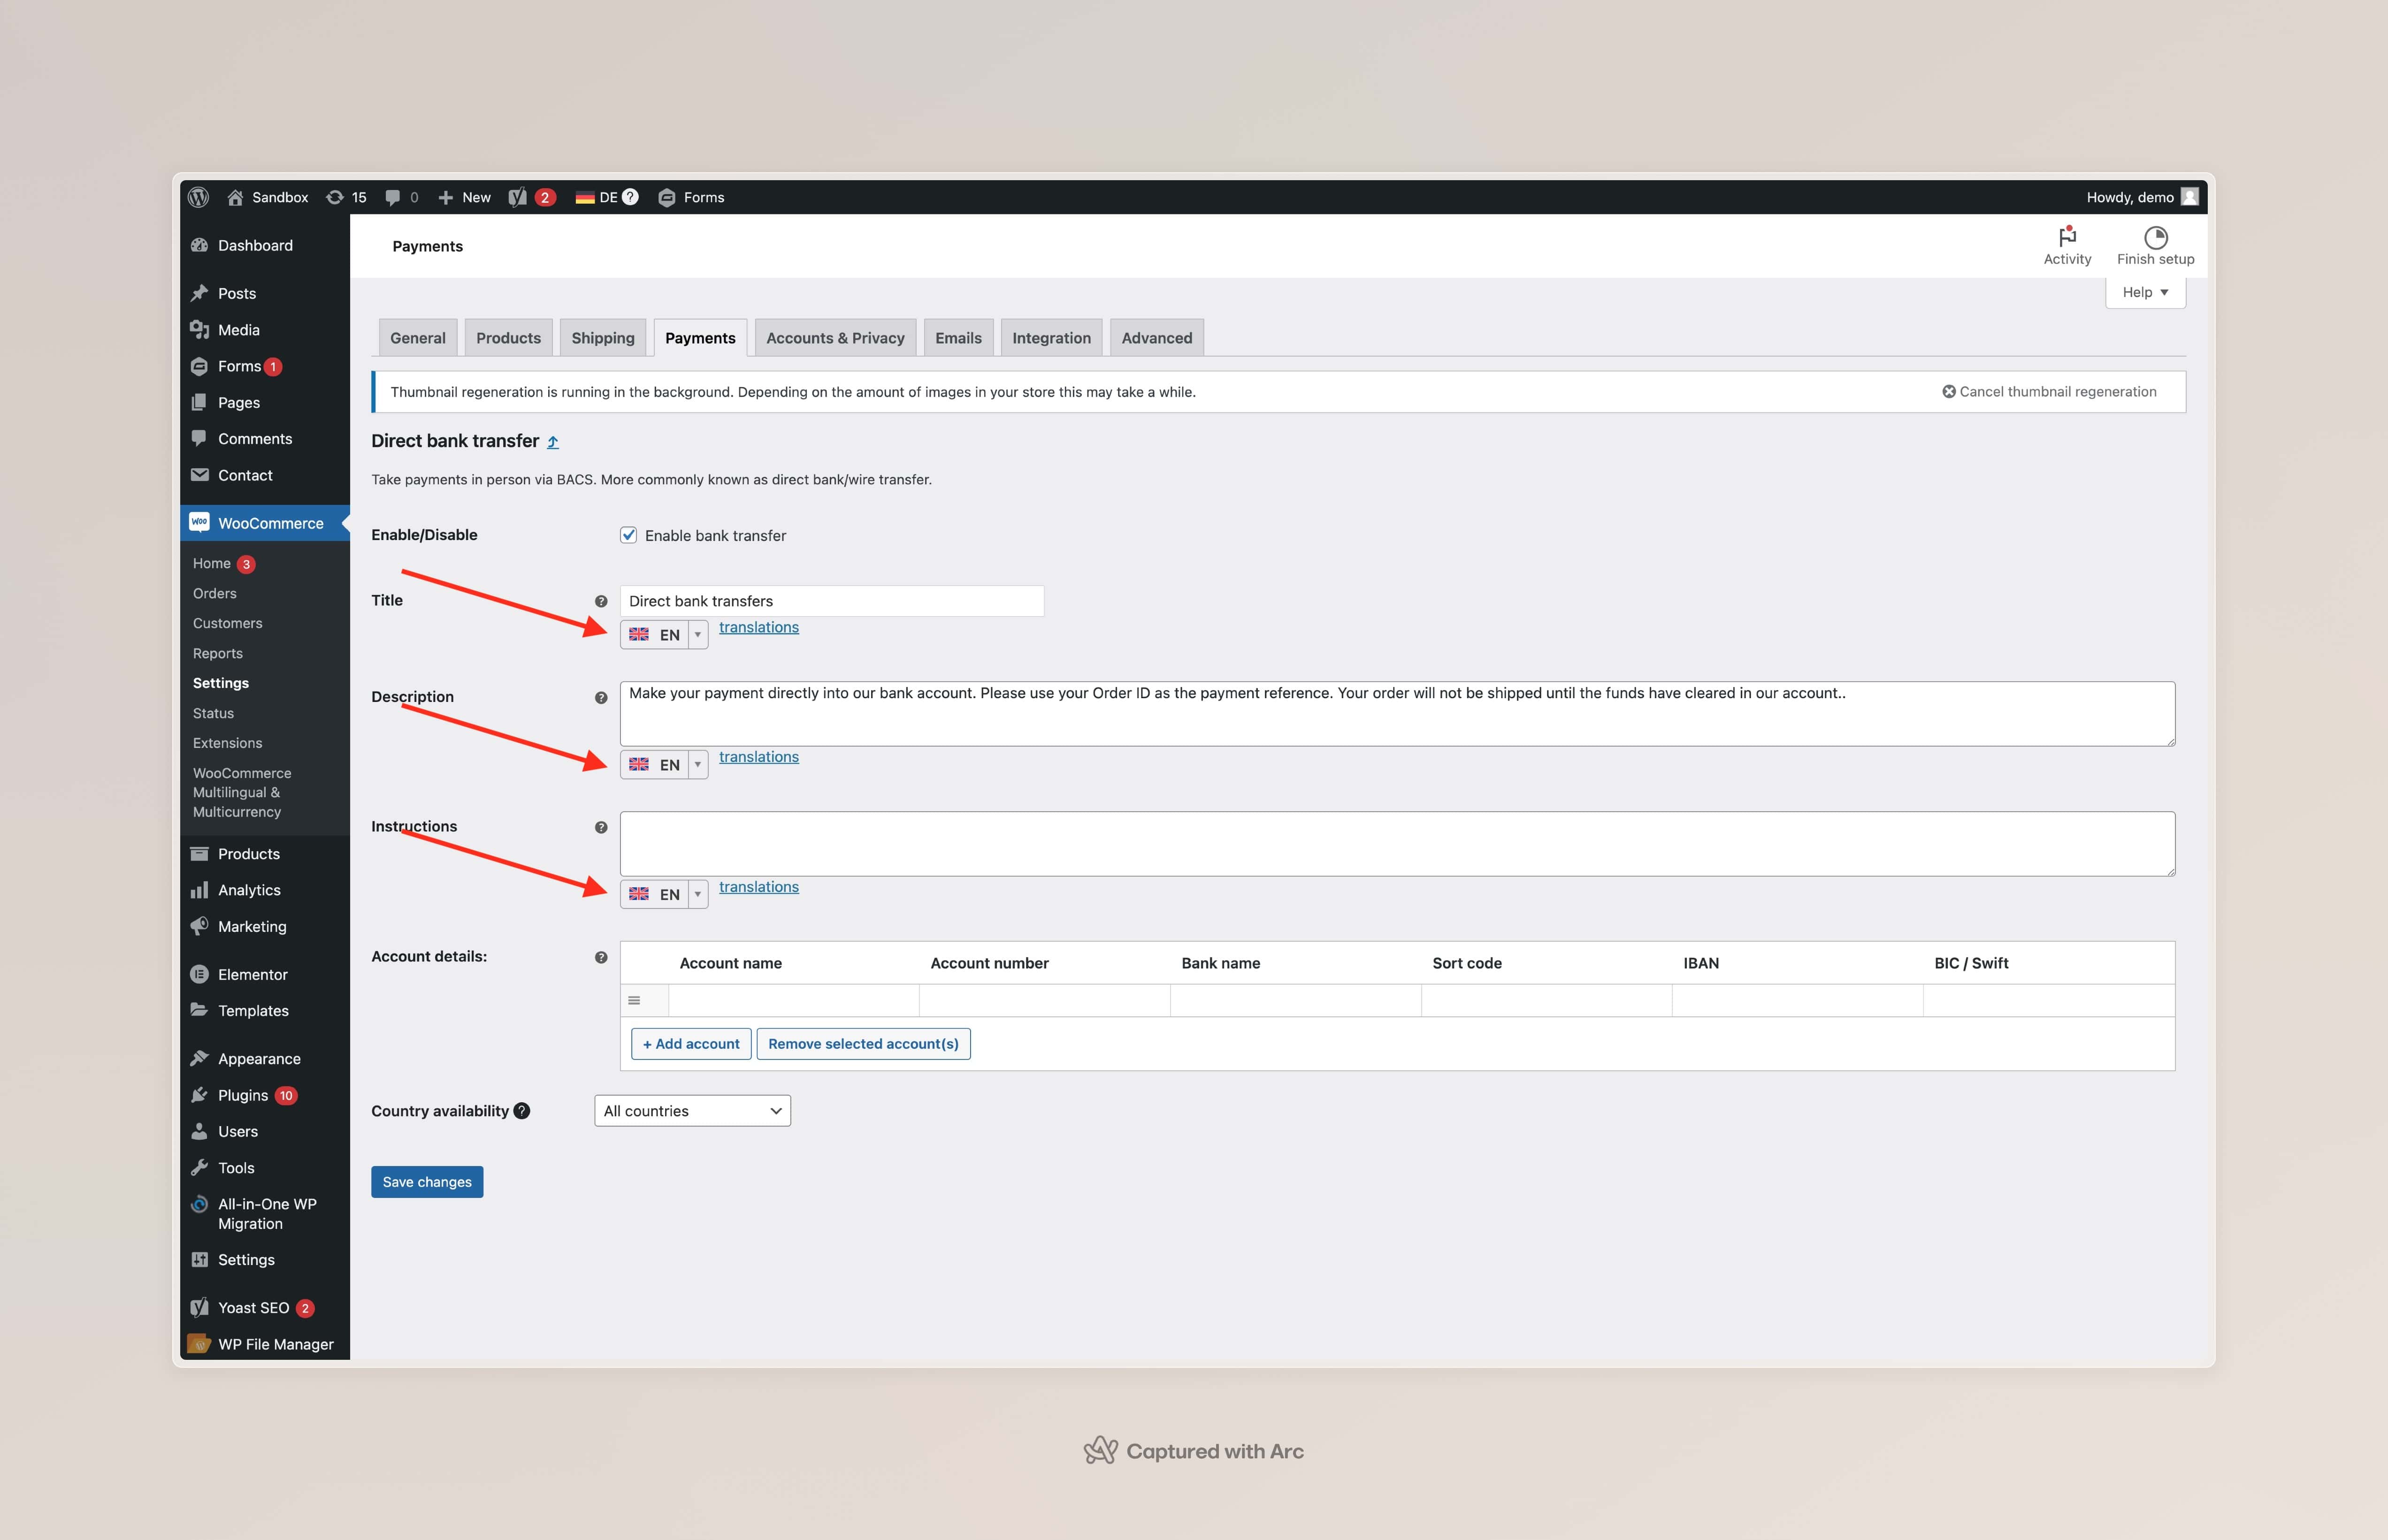Switch to the General tab
The image size is (2388, 1540).
418,338
